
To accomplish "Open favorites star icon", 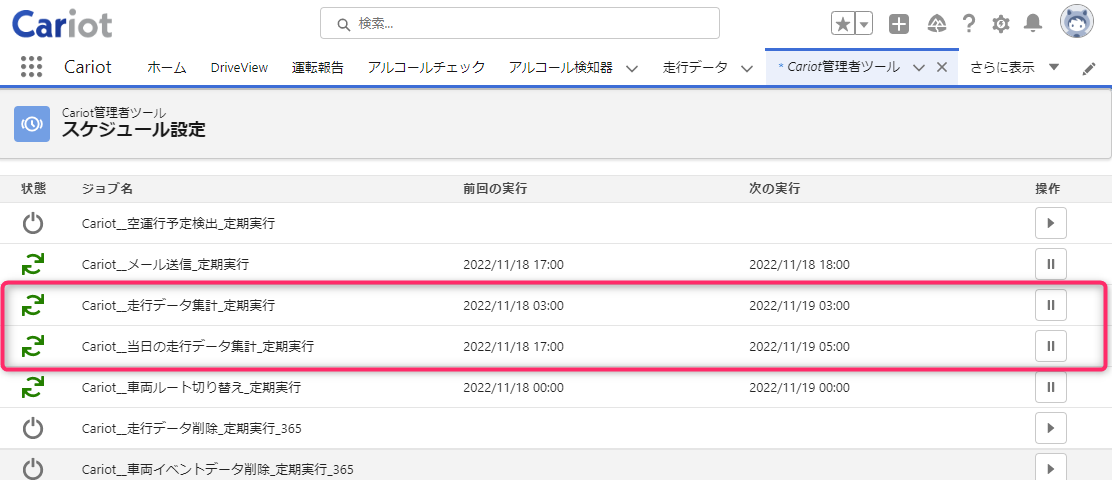I will click(843, 24).
